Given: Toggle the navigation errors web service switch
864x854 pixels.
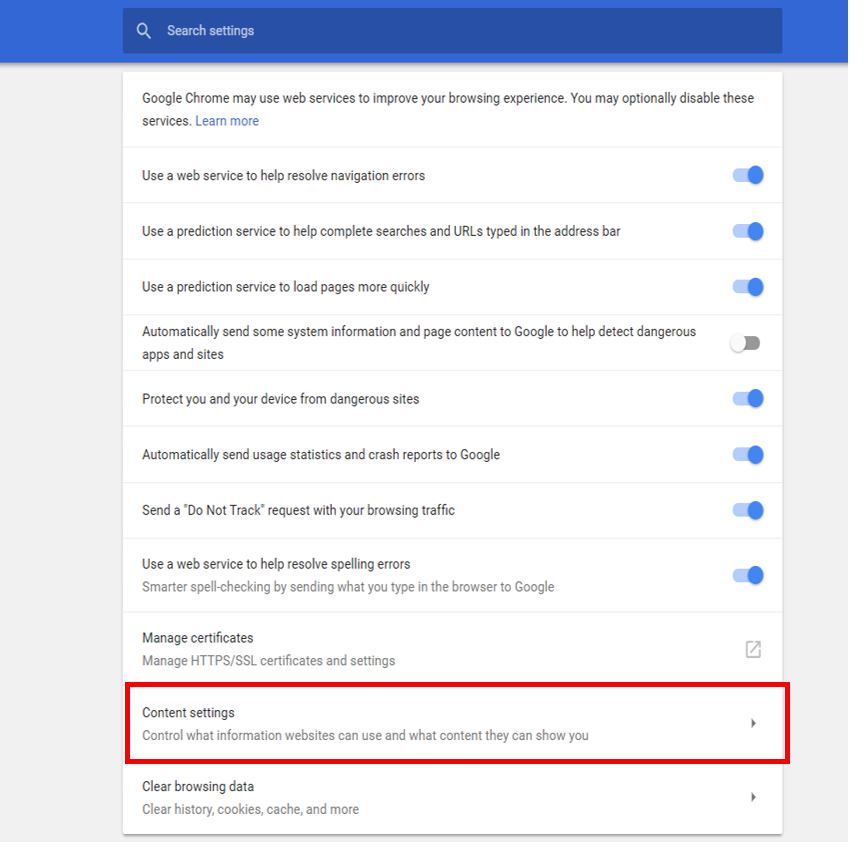Looking at the screenshot, I should 747,175.
